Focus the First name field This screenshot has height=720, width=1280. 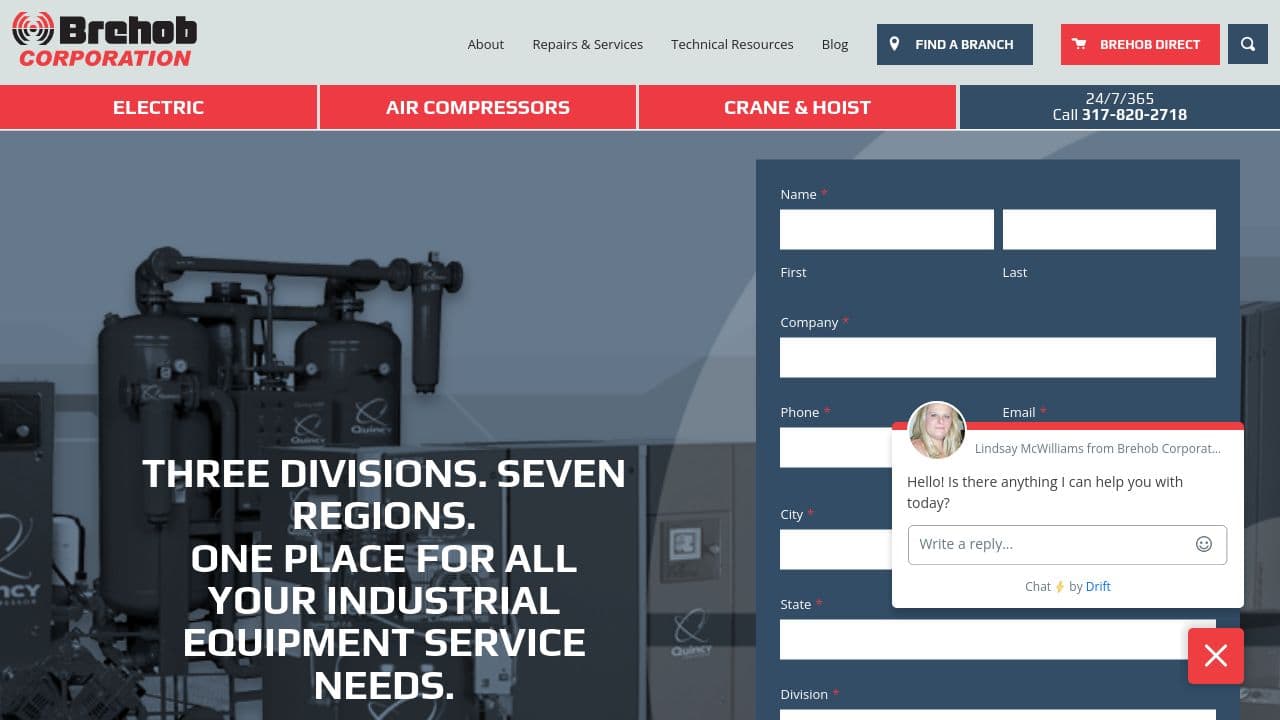click(x=887, y=229)
